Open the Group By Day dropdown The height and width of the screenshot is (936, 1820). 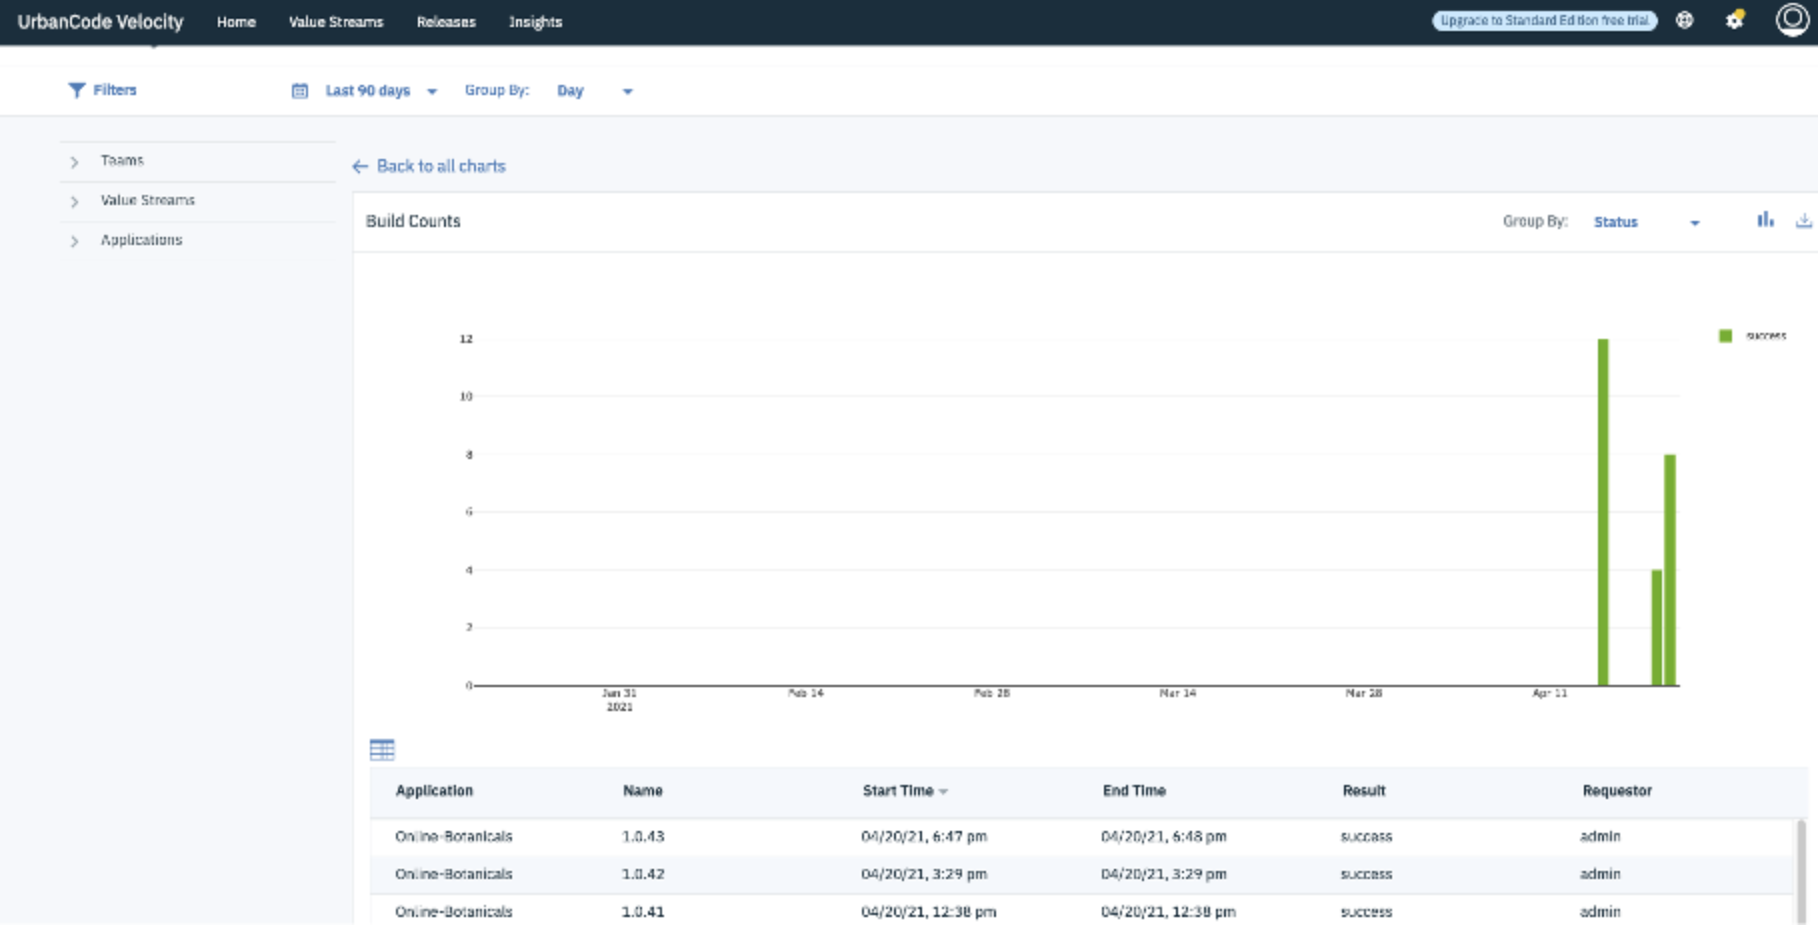tap(594, 91)
